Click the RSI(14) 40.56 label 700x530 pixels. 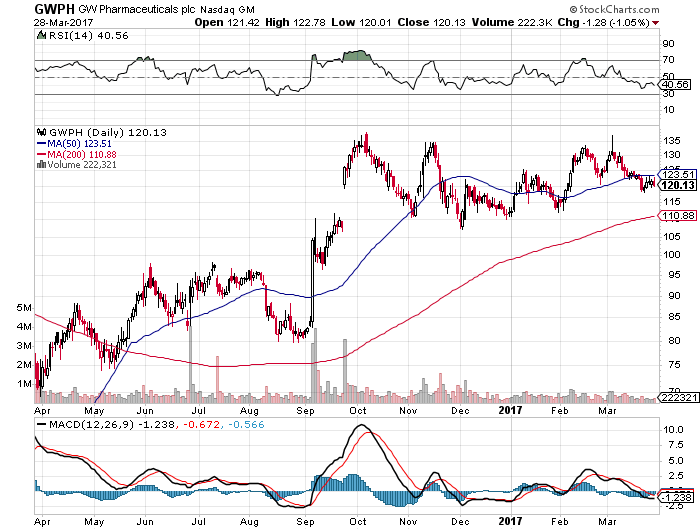pyautogui.click(x=88, y=35)
